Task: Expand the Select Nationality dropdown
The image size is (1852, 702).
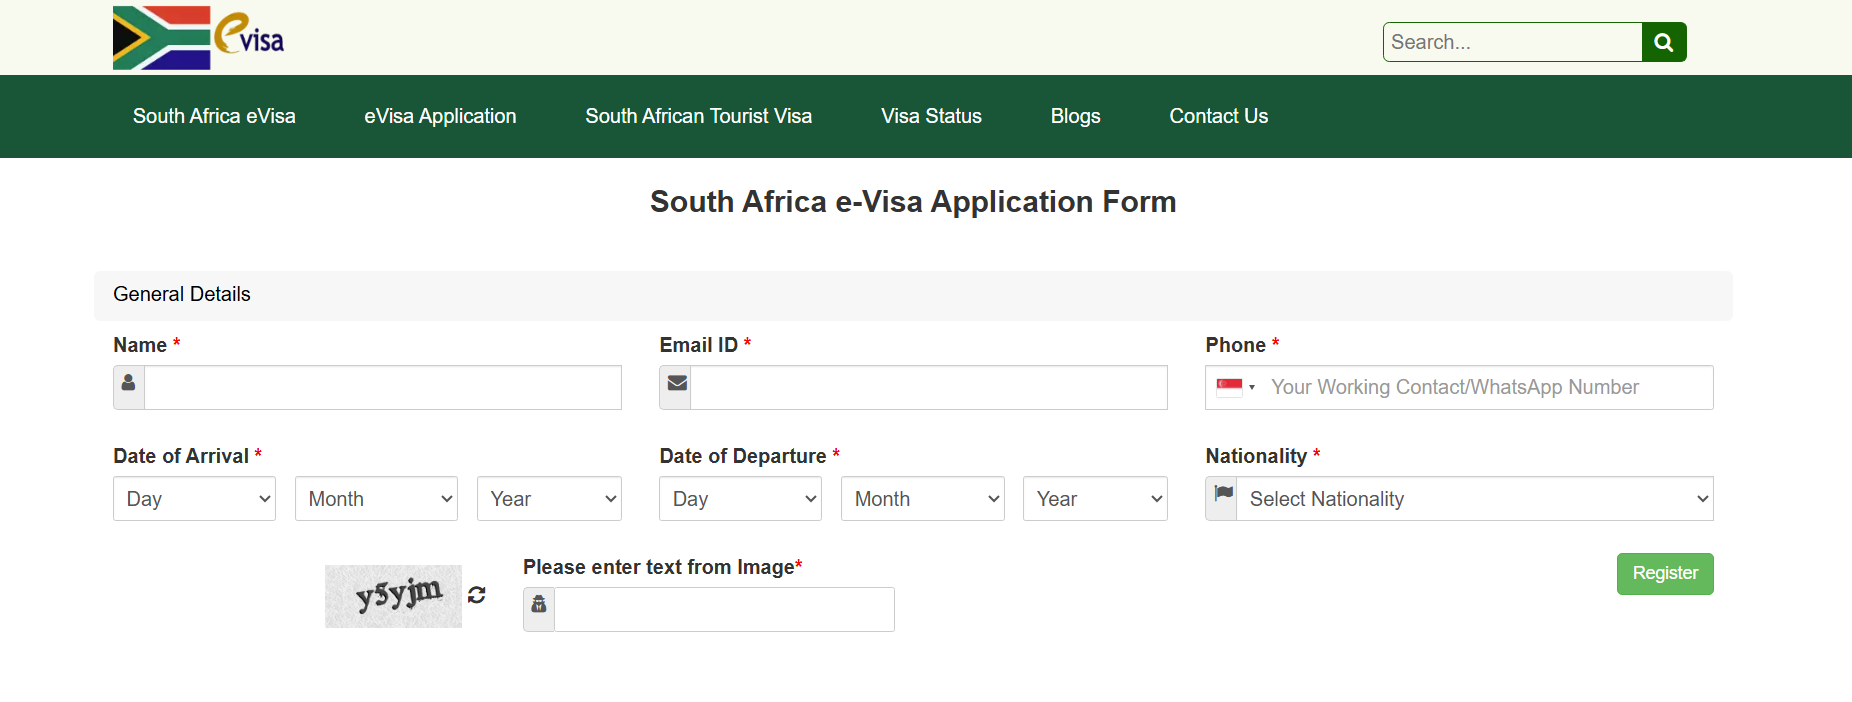Action: tap(1474, 499)
